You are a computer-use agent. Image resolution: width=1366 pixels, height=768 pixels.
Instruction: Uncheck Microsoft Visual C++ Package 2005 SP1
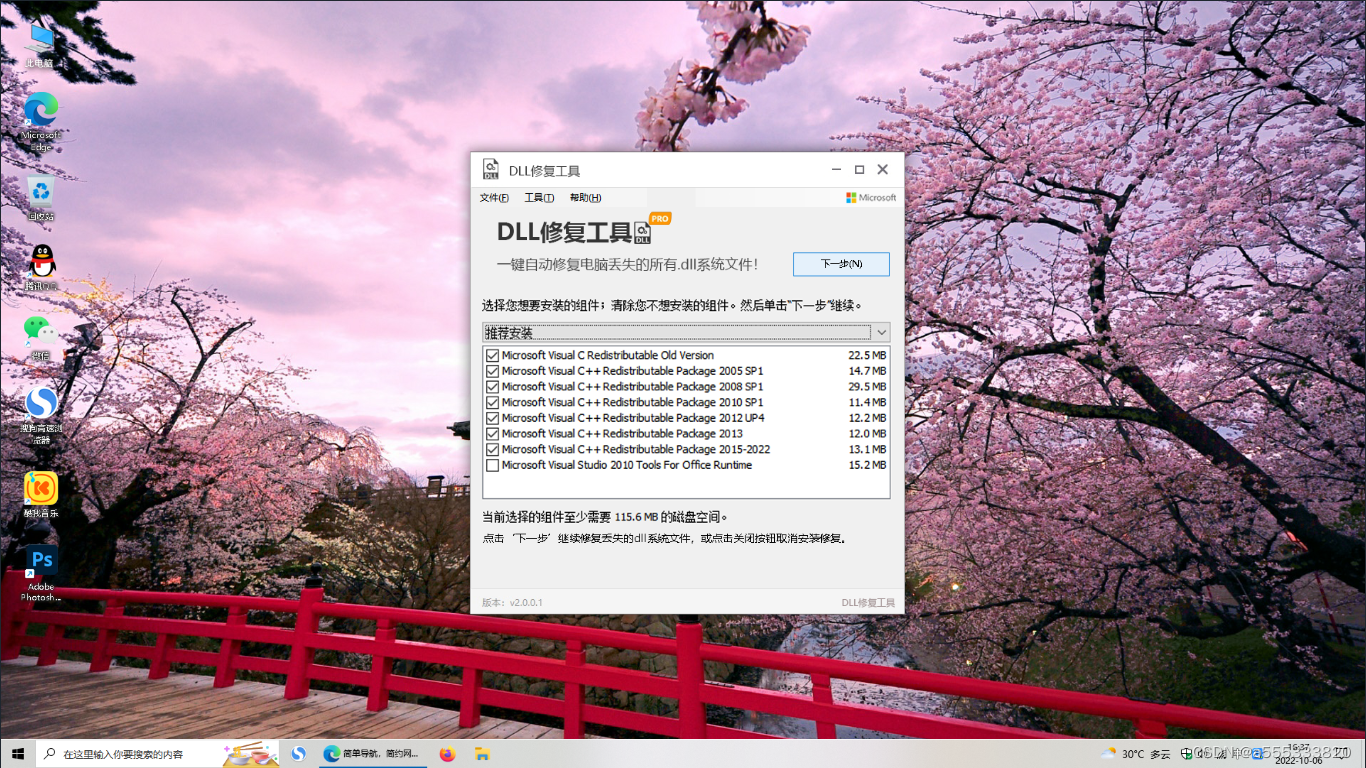tap(492, 371)
